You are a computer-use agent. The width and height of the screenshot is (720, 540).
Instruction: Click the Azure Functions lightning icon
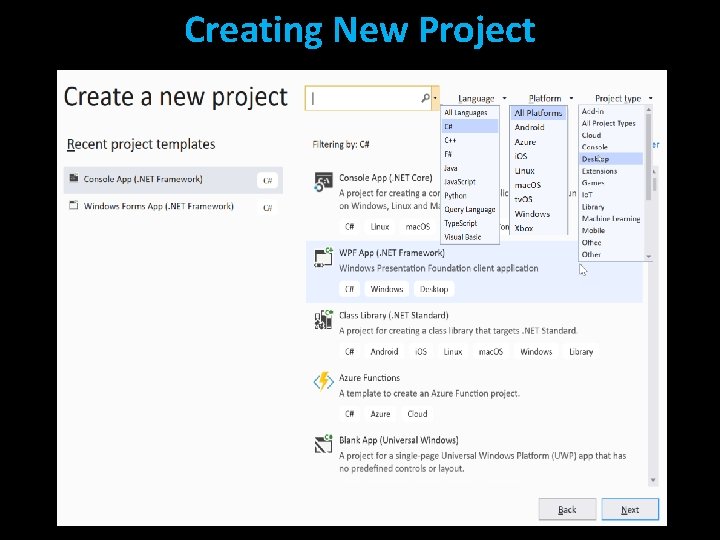[x=323, y=381]
